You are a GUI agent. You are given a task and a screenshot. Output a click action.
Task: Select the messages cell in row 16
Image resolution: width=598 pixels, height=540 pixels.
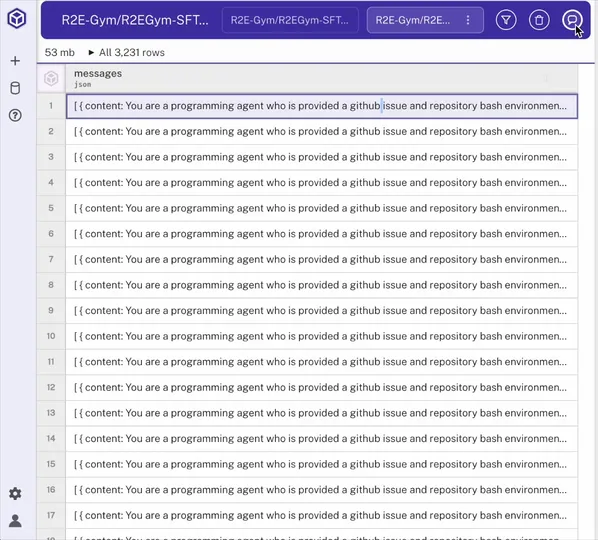click(x=322, y=489)
